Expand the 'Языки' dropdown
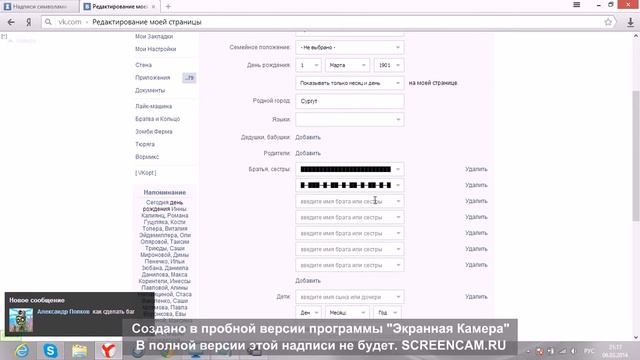 (350, 120)
